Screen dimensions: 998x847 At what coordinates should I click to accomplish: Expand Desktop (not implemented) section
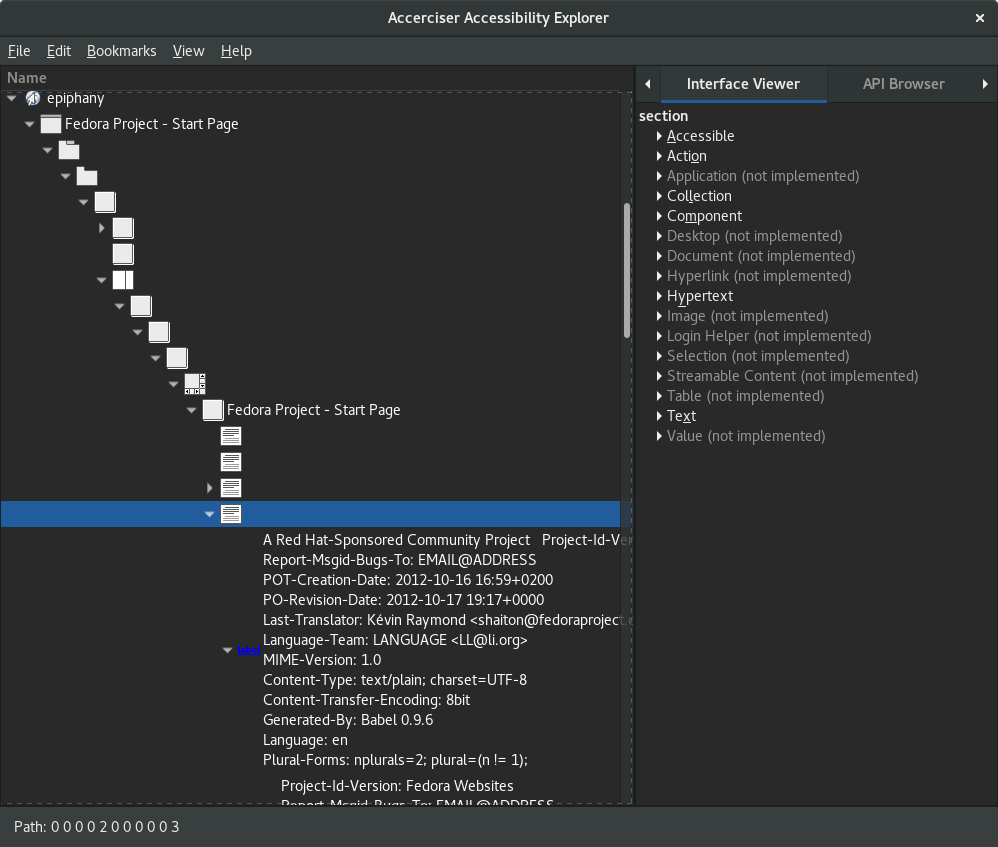tap(659, 236)
